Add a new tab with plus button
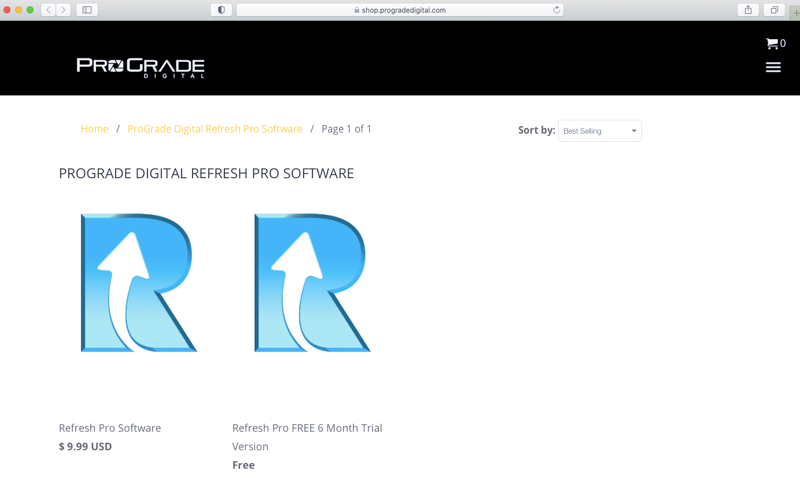The image size is (800, 489). (x=795, y=12)
